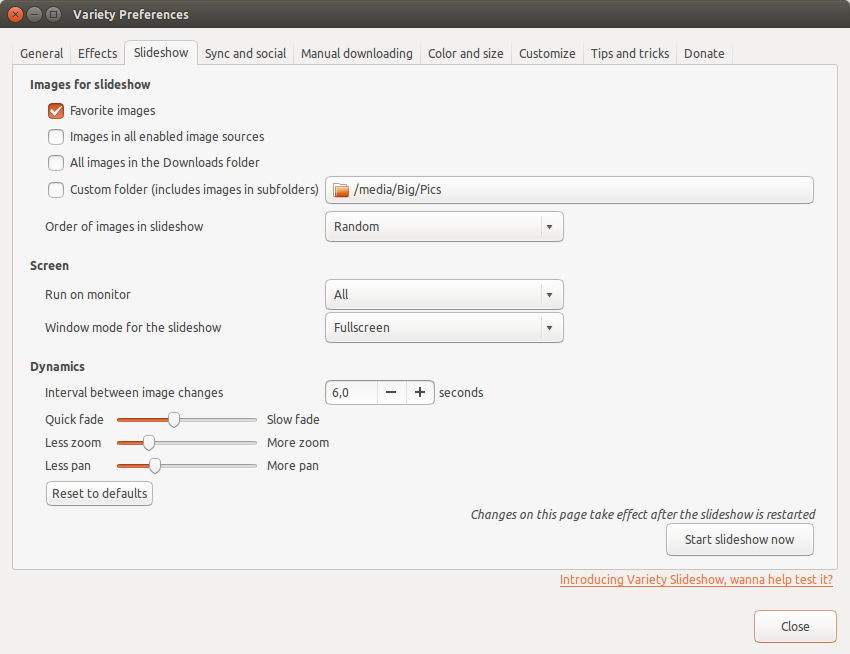Open the Introducing Variety Slideshow link
Viewport: 850px width, 654px height.
[696, 580]
